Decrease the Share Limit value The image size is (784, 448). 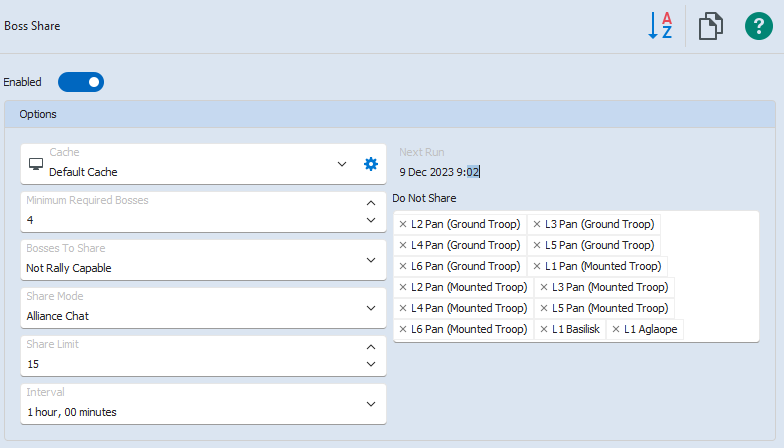(x=371, y=365)
